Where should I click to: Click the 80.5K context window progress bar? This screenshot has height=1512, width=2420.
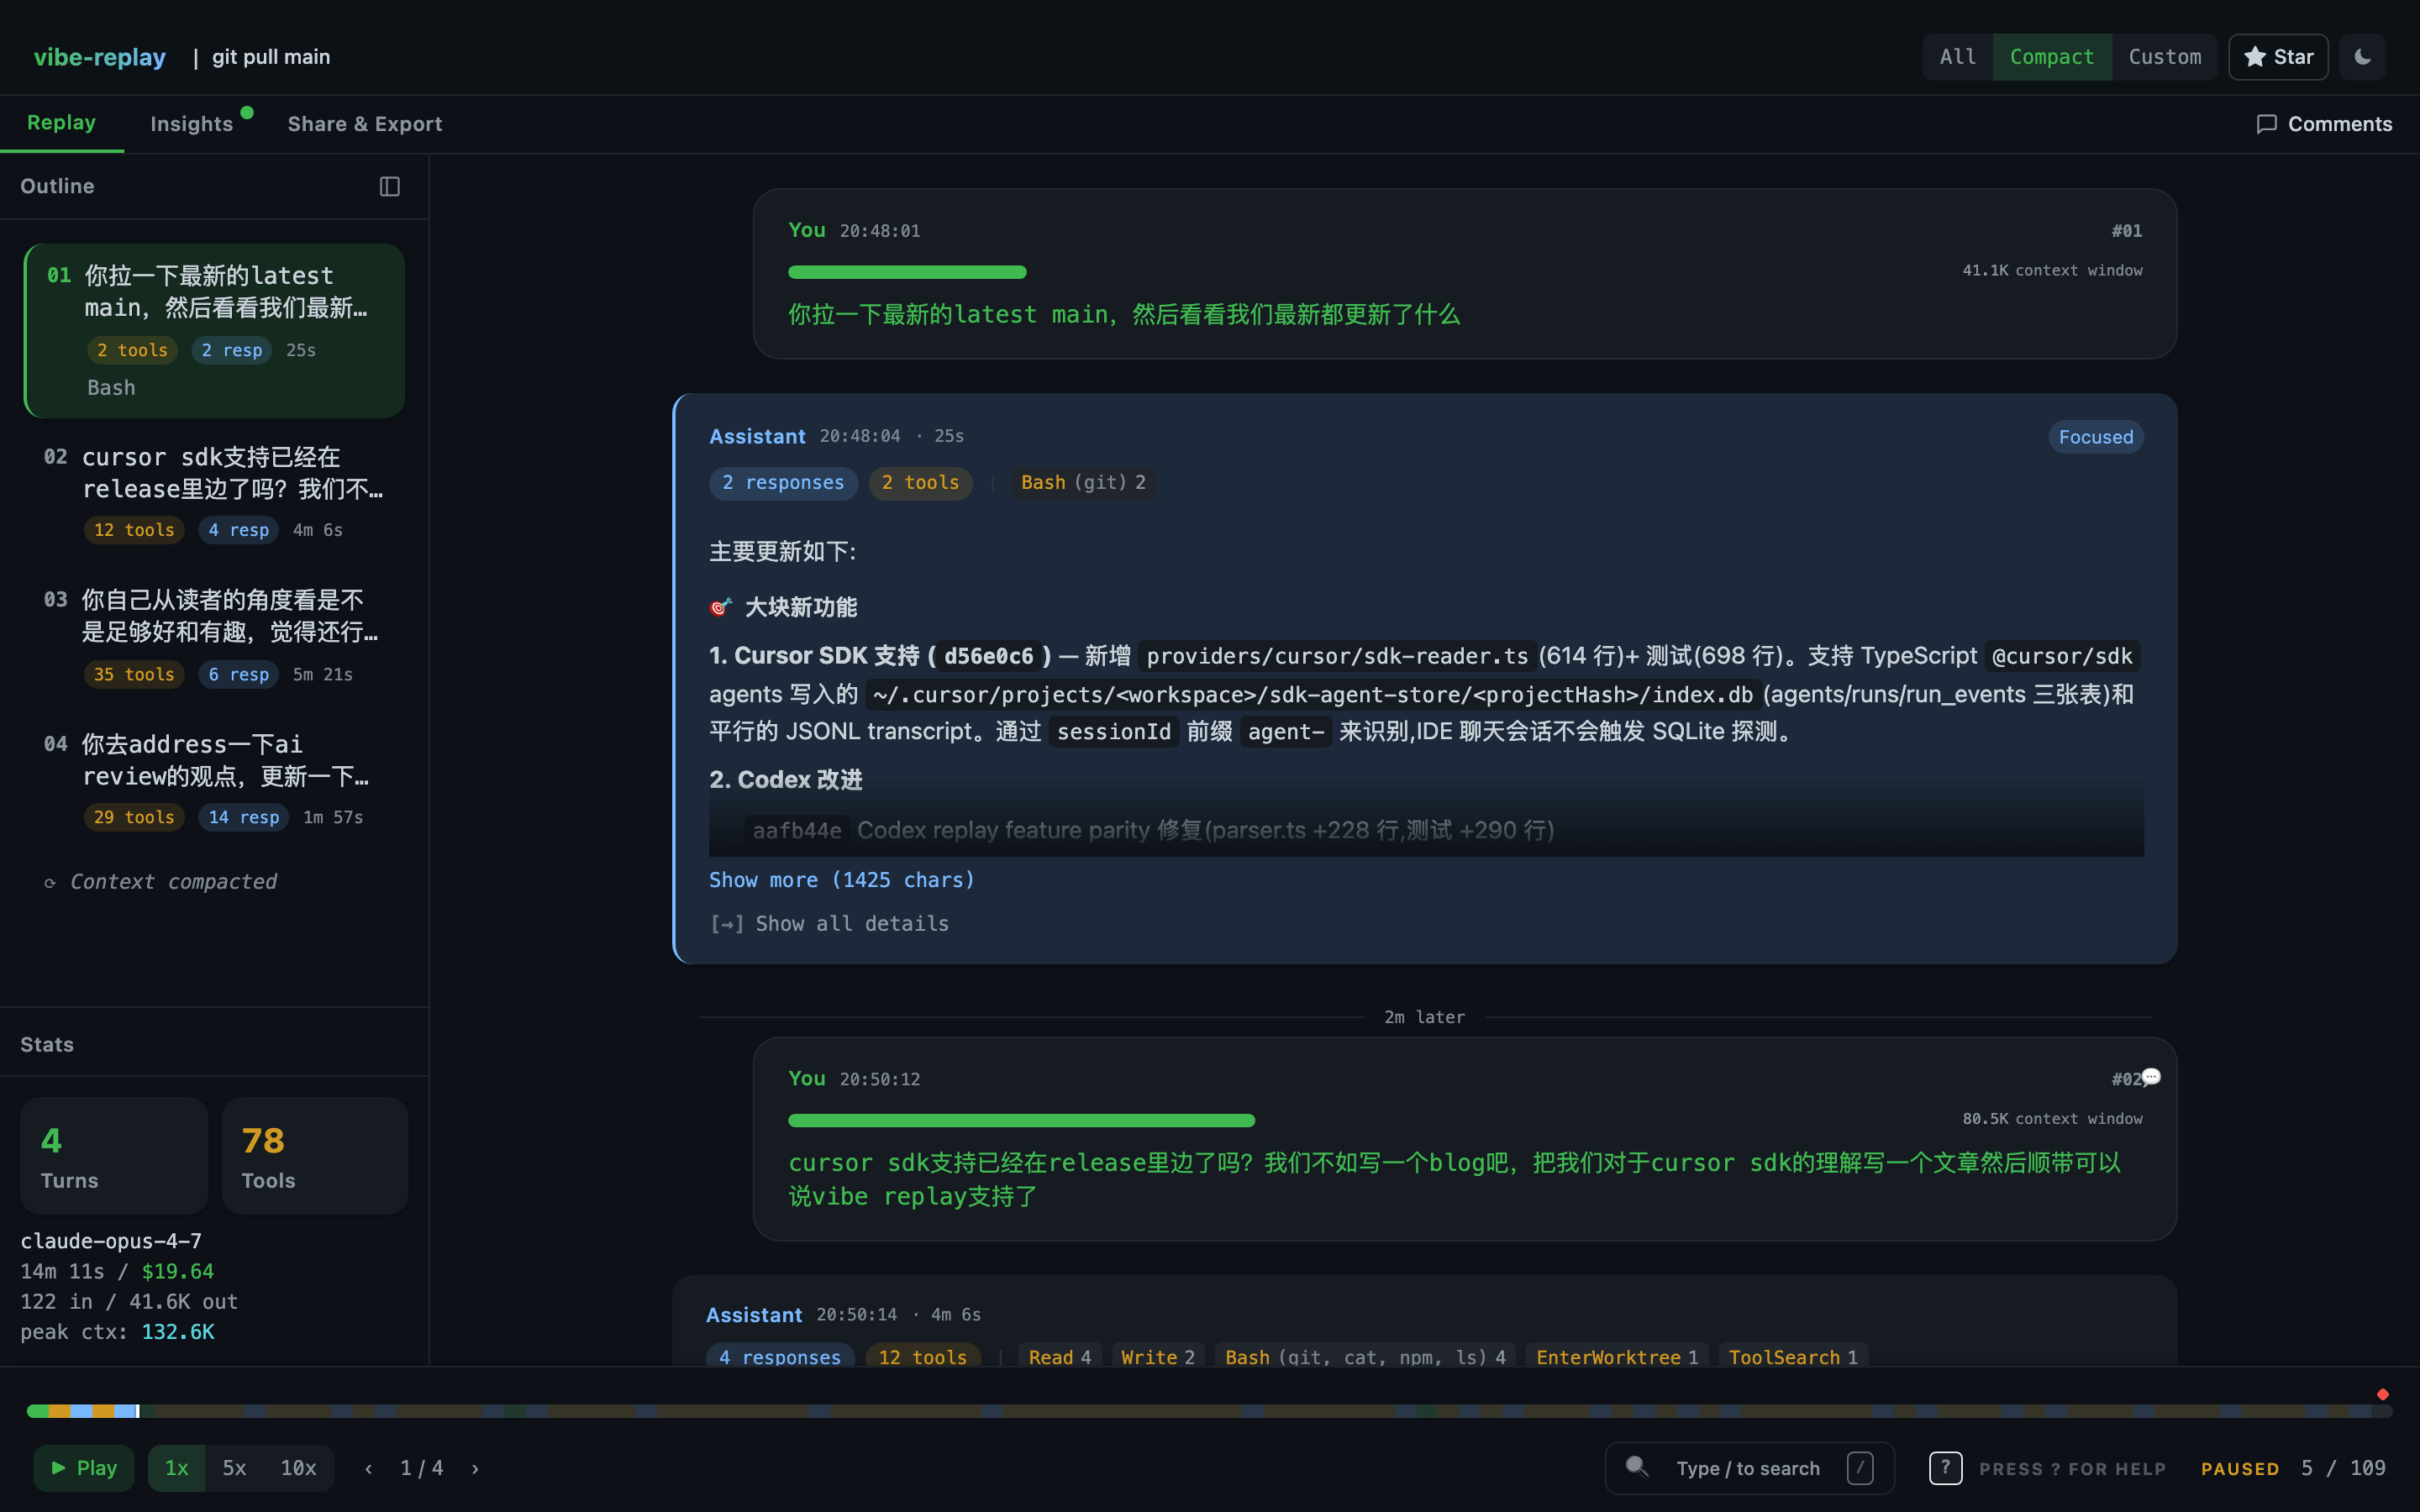1021,1120
